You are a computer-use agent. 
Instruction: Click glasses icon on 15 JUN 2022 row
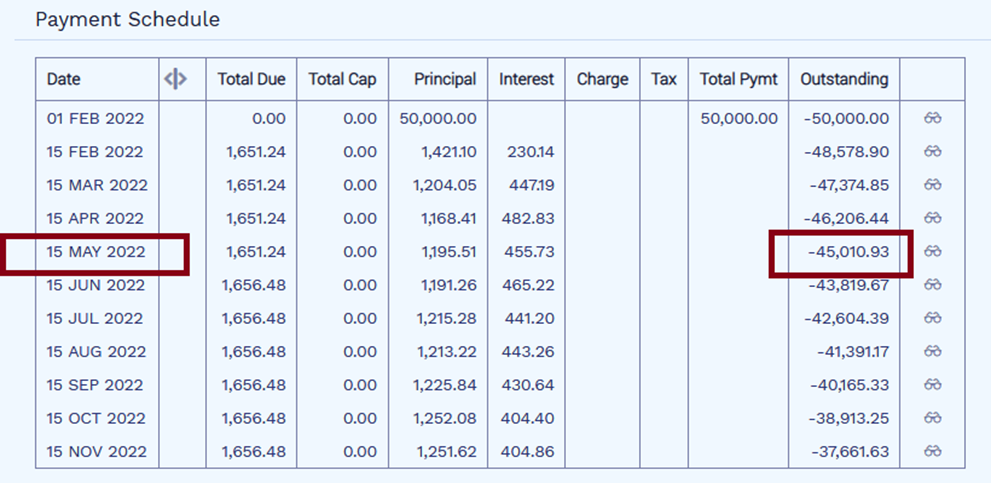(x=932, y=285)
